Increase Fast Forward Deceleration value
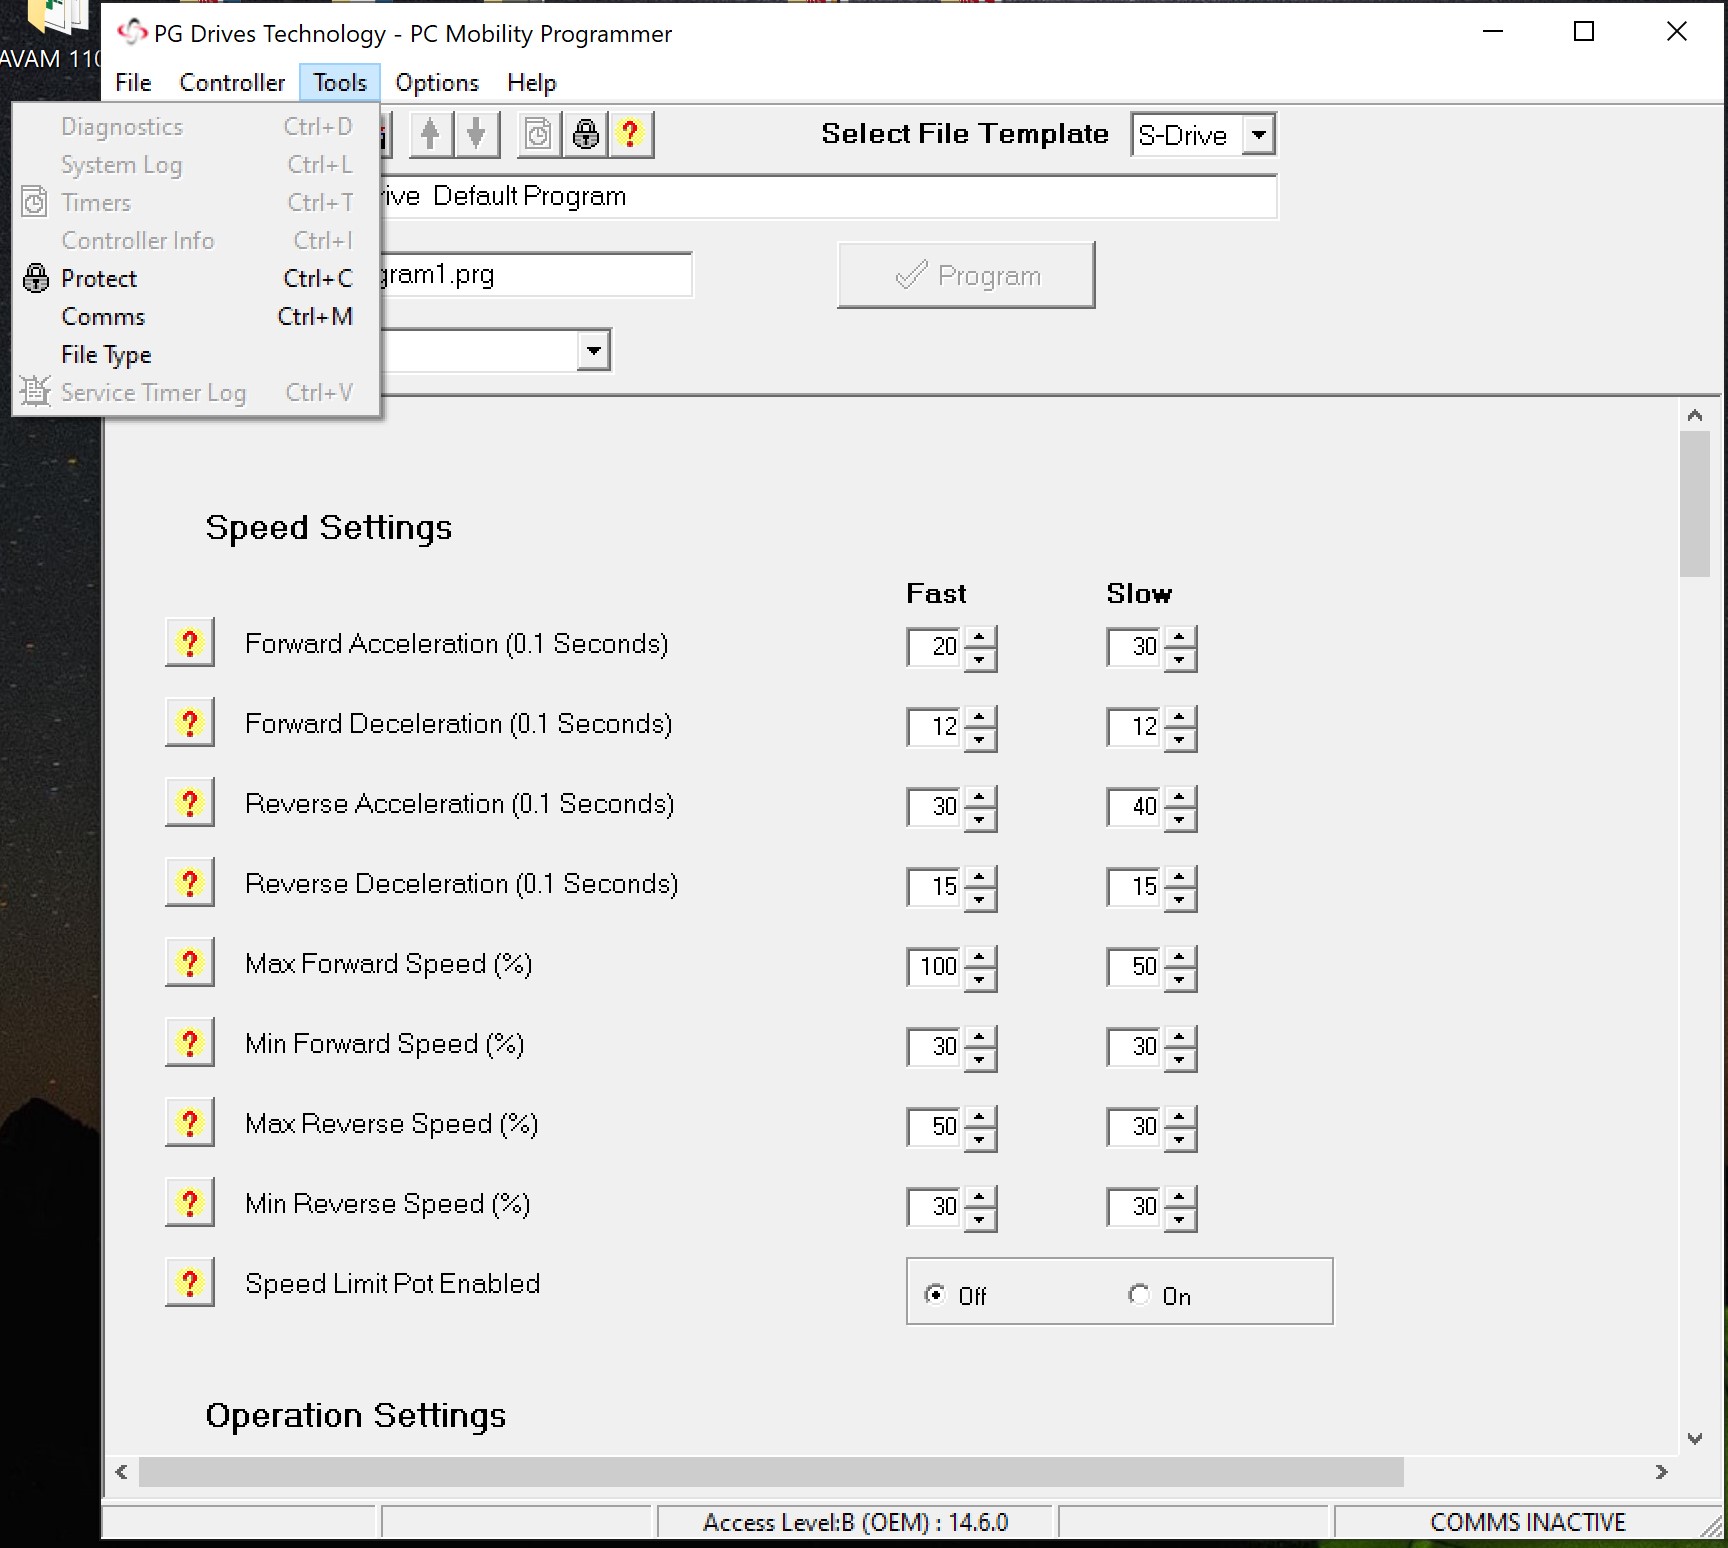The width and height of the screenshot is (1728, 1548). [980, 716]
